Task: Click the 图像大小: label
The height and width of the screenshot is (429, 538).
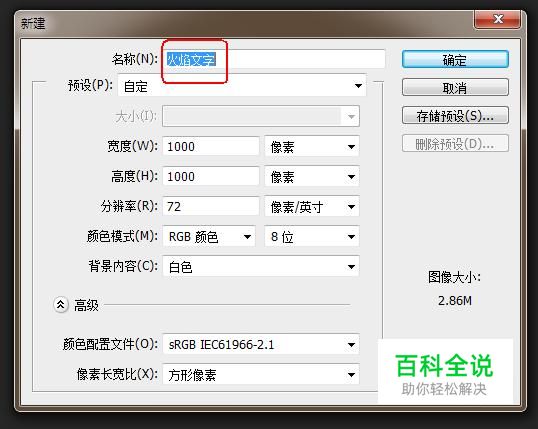Action: (454, 277)
